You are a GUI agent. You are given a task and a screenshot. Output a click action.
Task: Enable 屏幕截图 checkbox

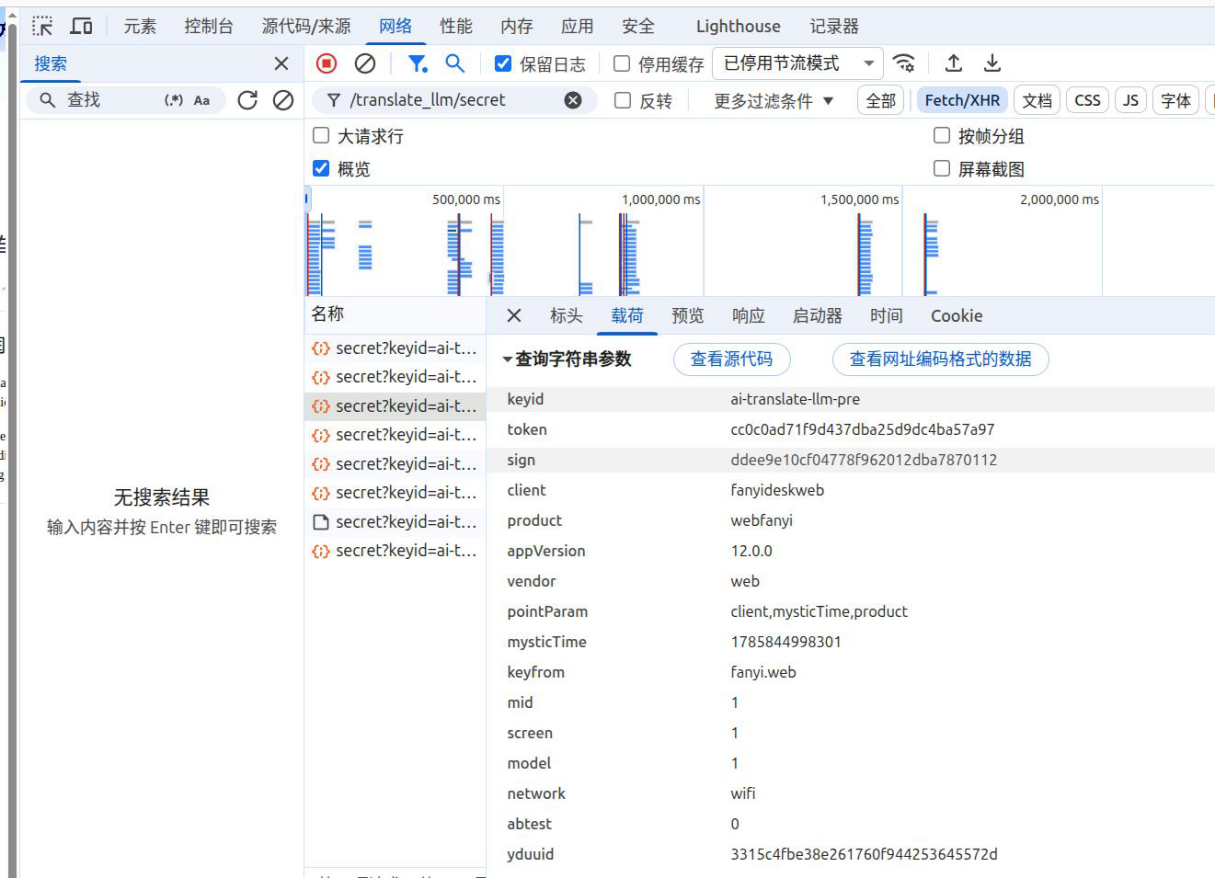click(x=941, y=168)
